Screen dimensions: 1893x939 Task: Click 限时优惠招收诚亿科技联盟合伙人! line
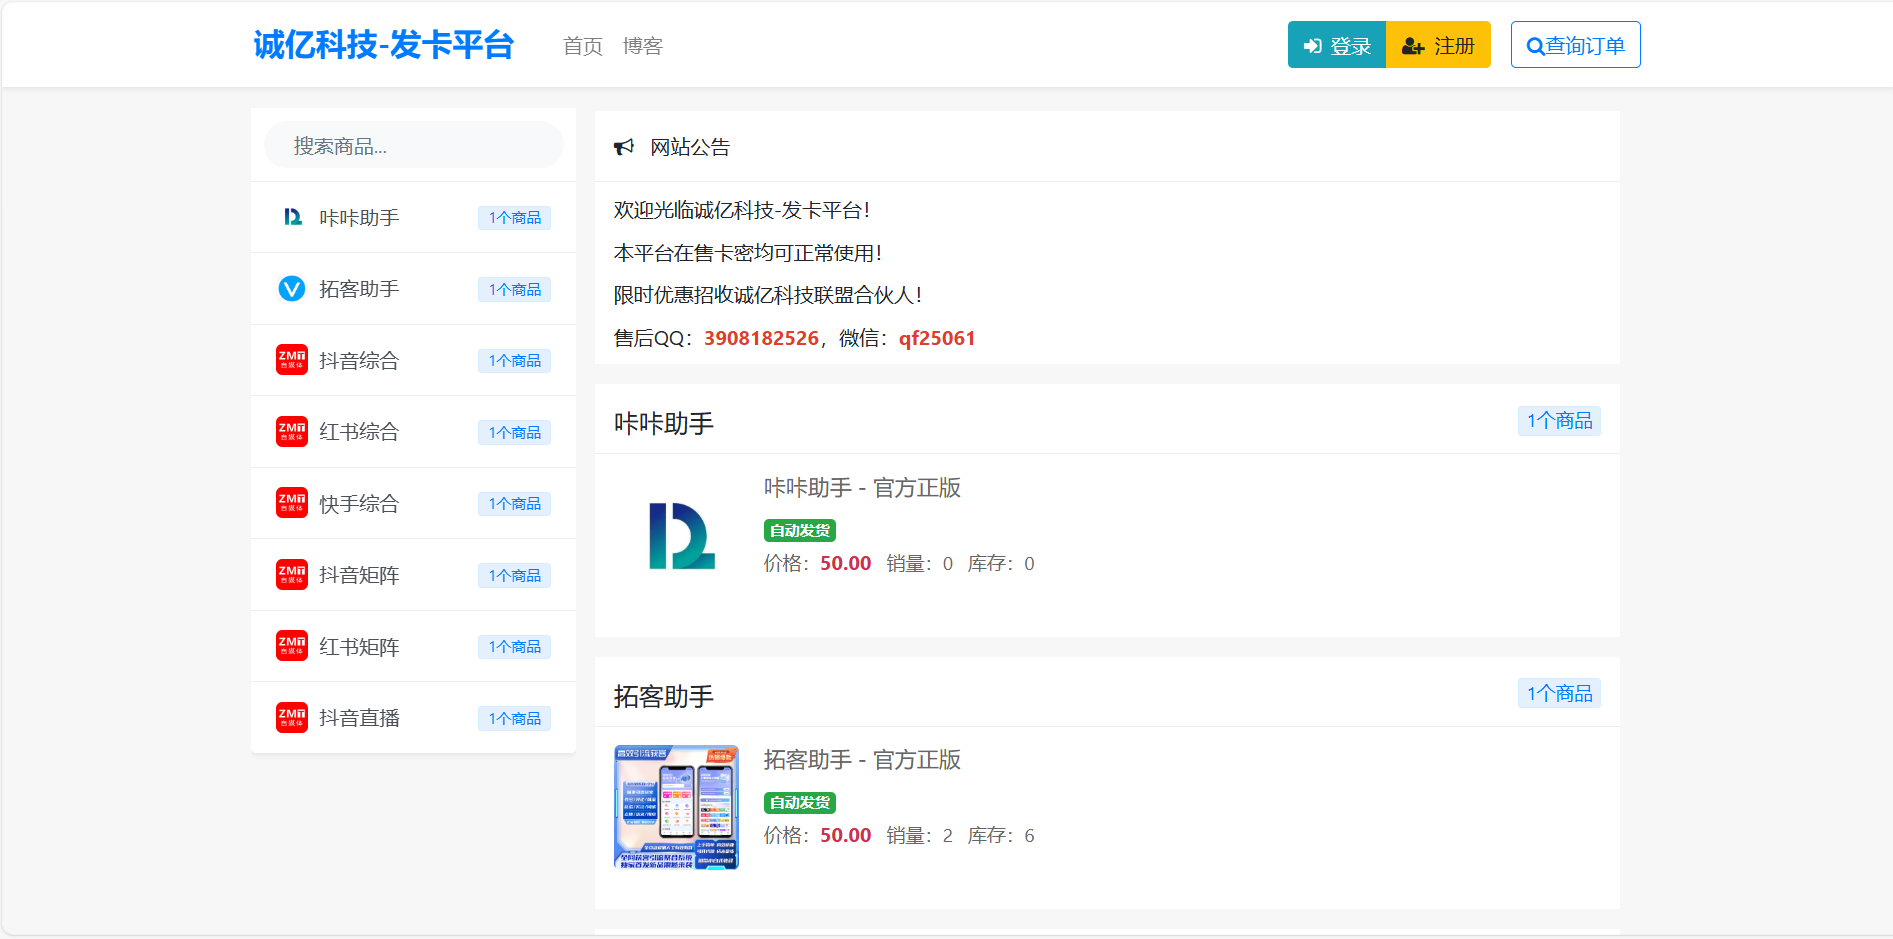(768, 295)
